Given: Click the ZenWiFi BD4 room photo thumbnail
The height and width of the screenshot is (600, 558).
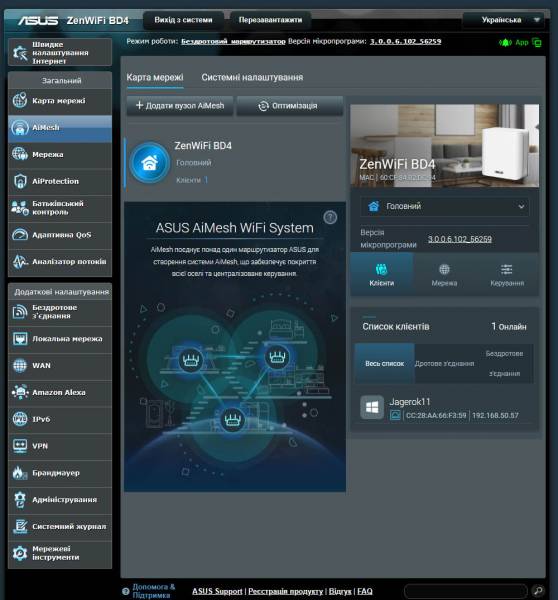Looking at the screenshot, I should pos(445,146).
